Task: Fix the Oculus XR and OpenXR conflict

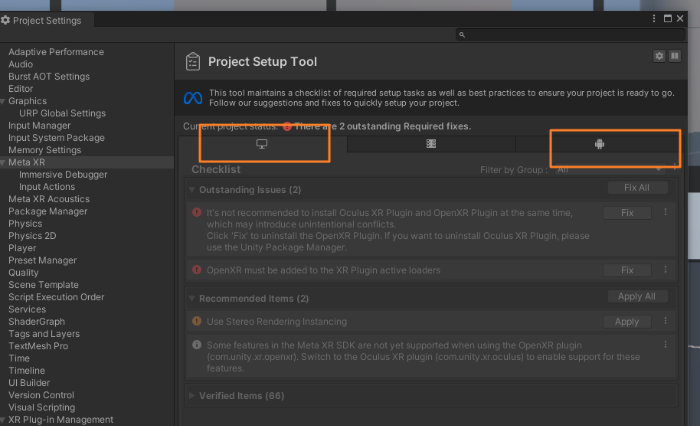Action: (x=627, y=213)
